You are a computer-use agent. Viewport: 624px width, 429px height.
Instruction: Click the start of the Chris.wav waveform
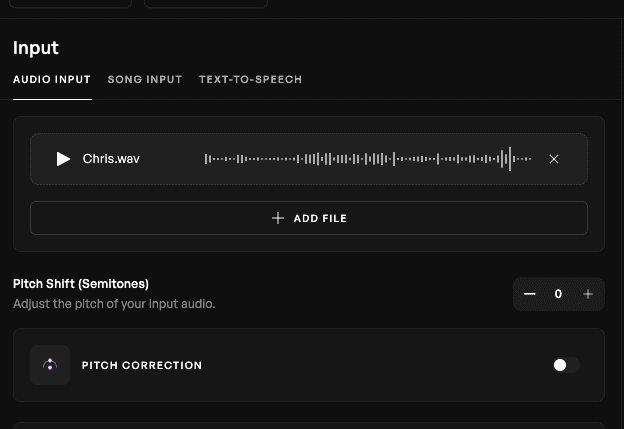point(206,159)
